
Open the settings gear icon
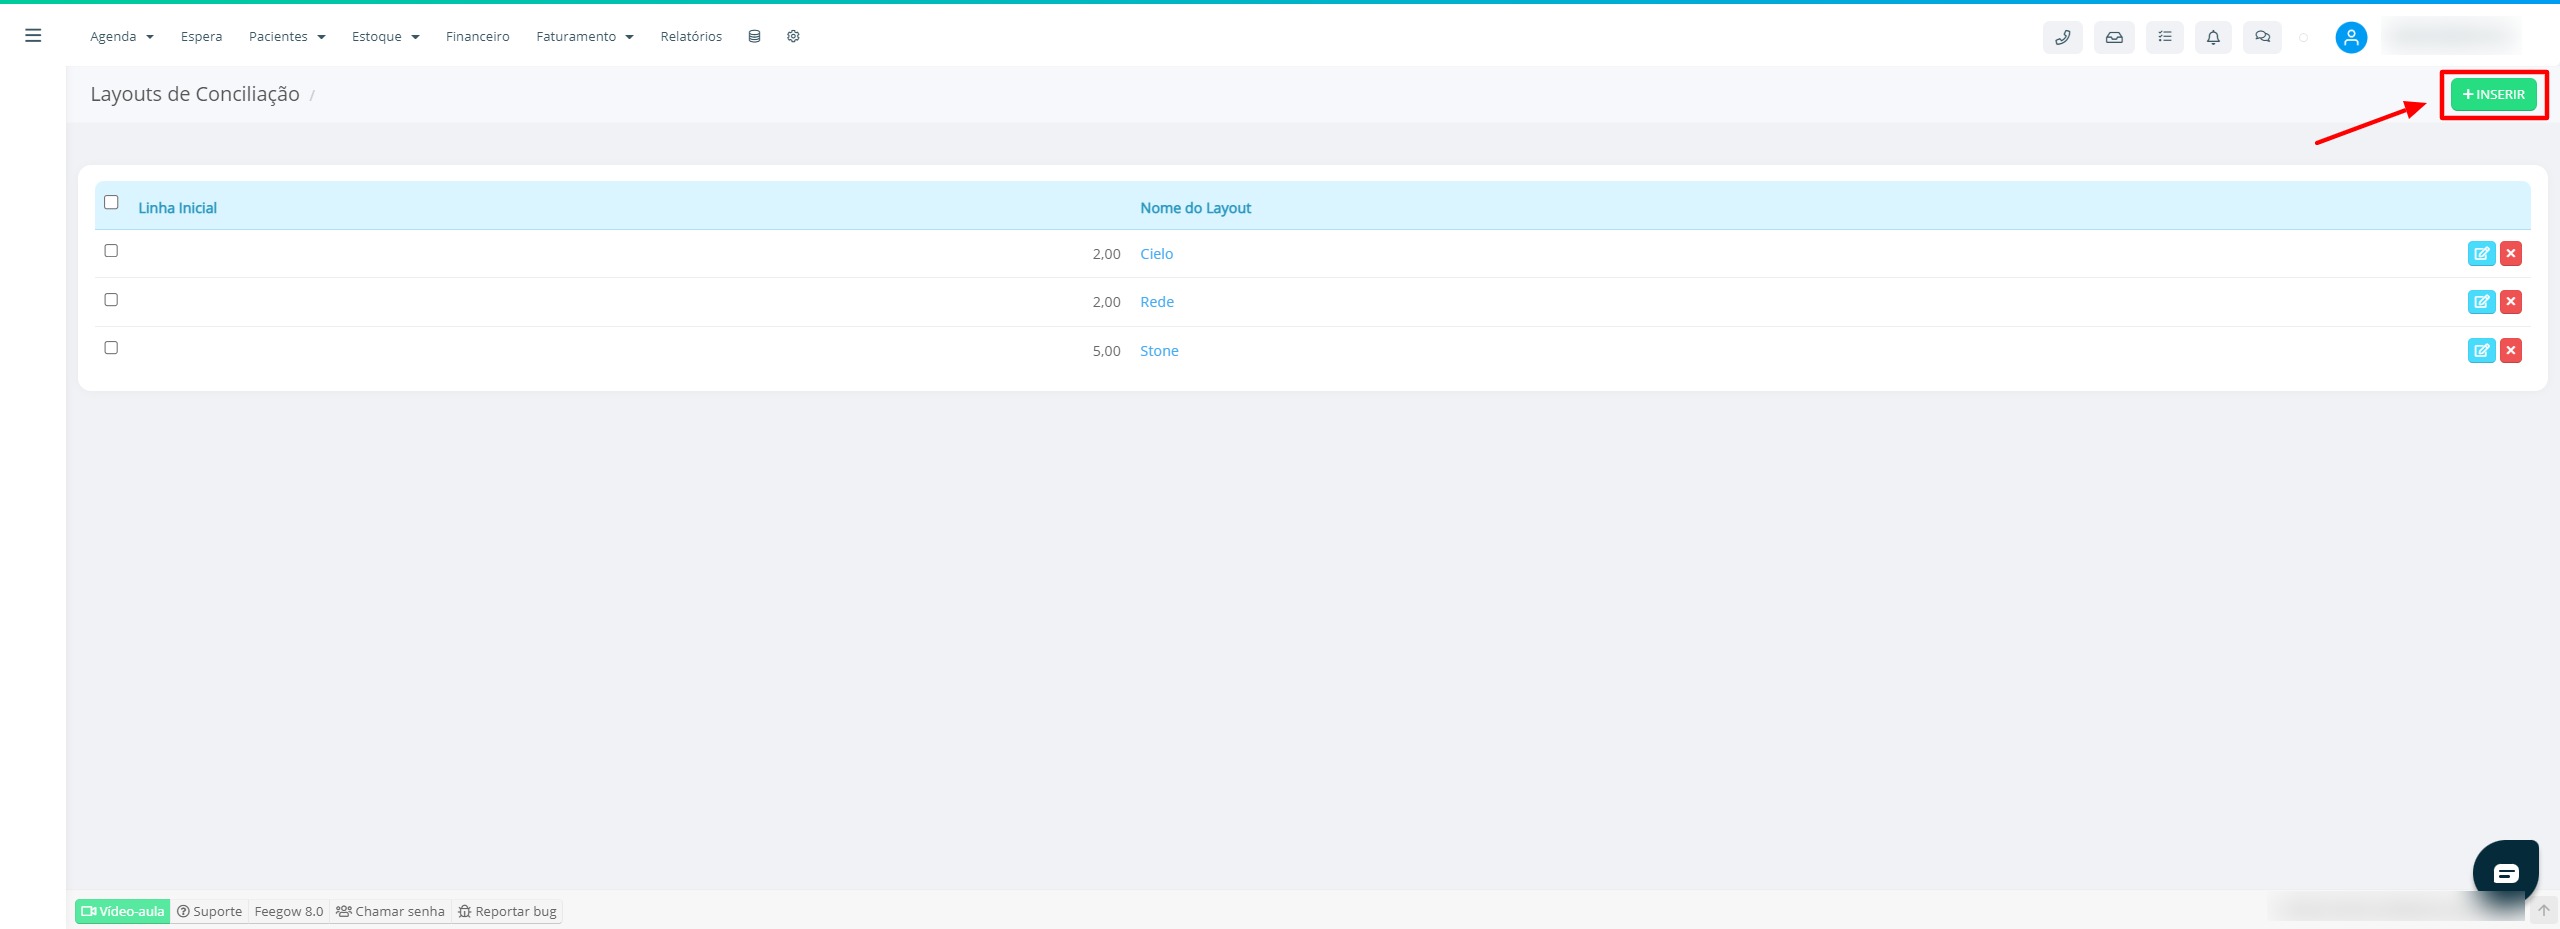click(x=793, y=37)
